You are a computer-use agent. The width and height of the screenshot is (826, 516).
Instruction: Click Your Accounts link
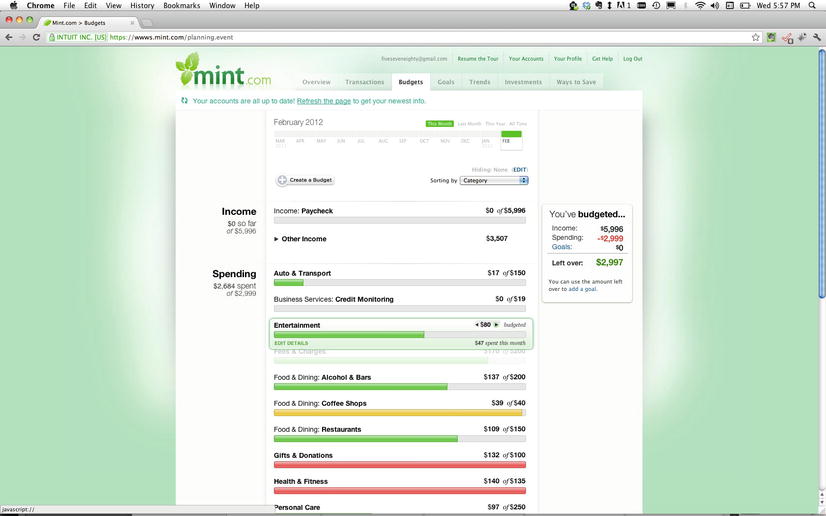(526, 59)
